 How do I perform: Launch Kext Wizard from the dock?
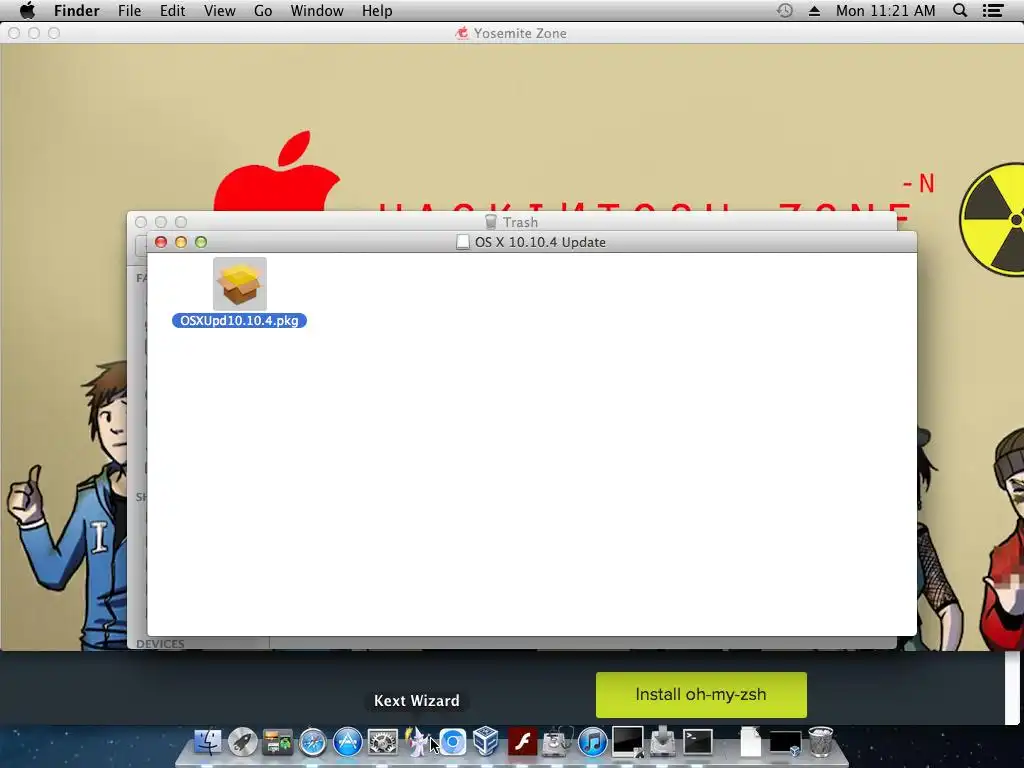pyautogui.click(x=417, y=743)
